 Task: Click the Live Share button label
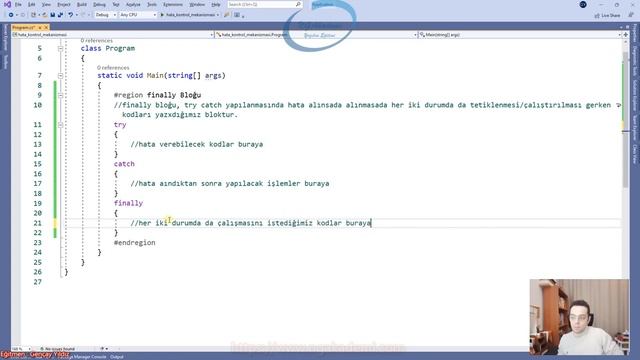click(611, 16)
